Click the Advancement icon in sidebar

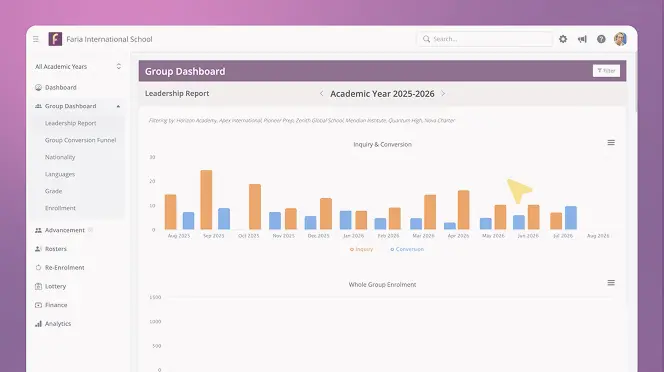point(38,230)
